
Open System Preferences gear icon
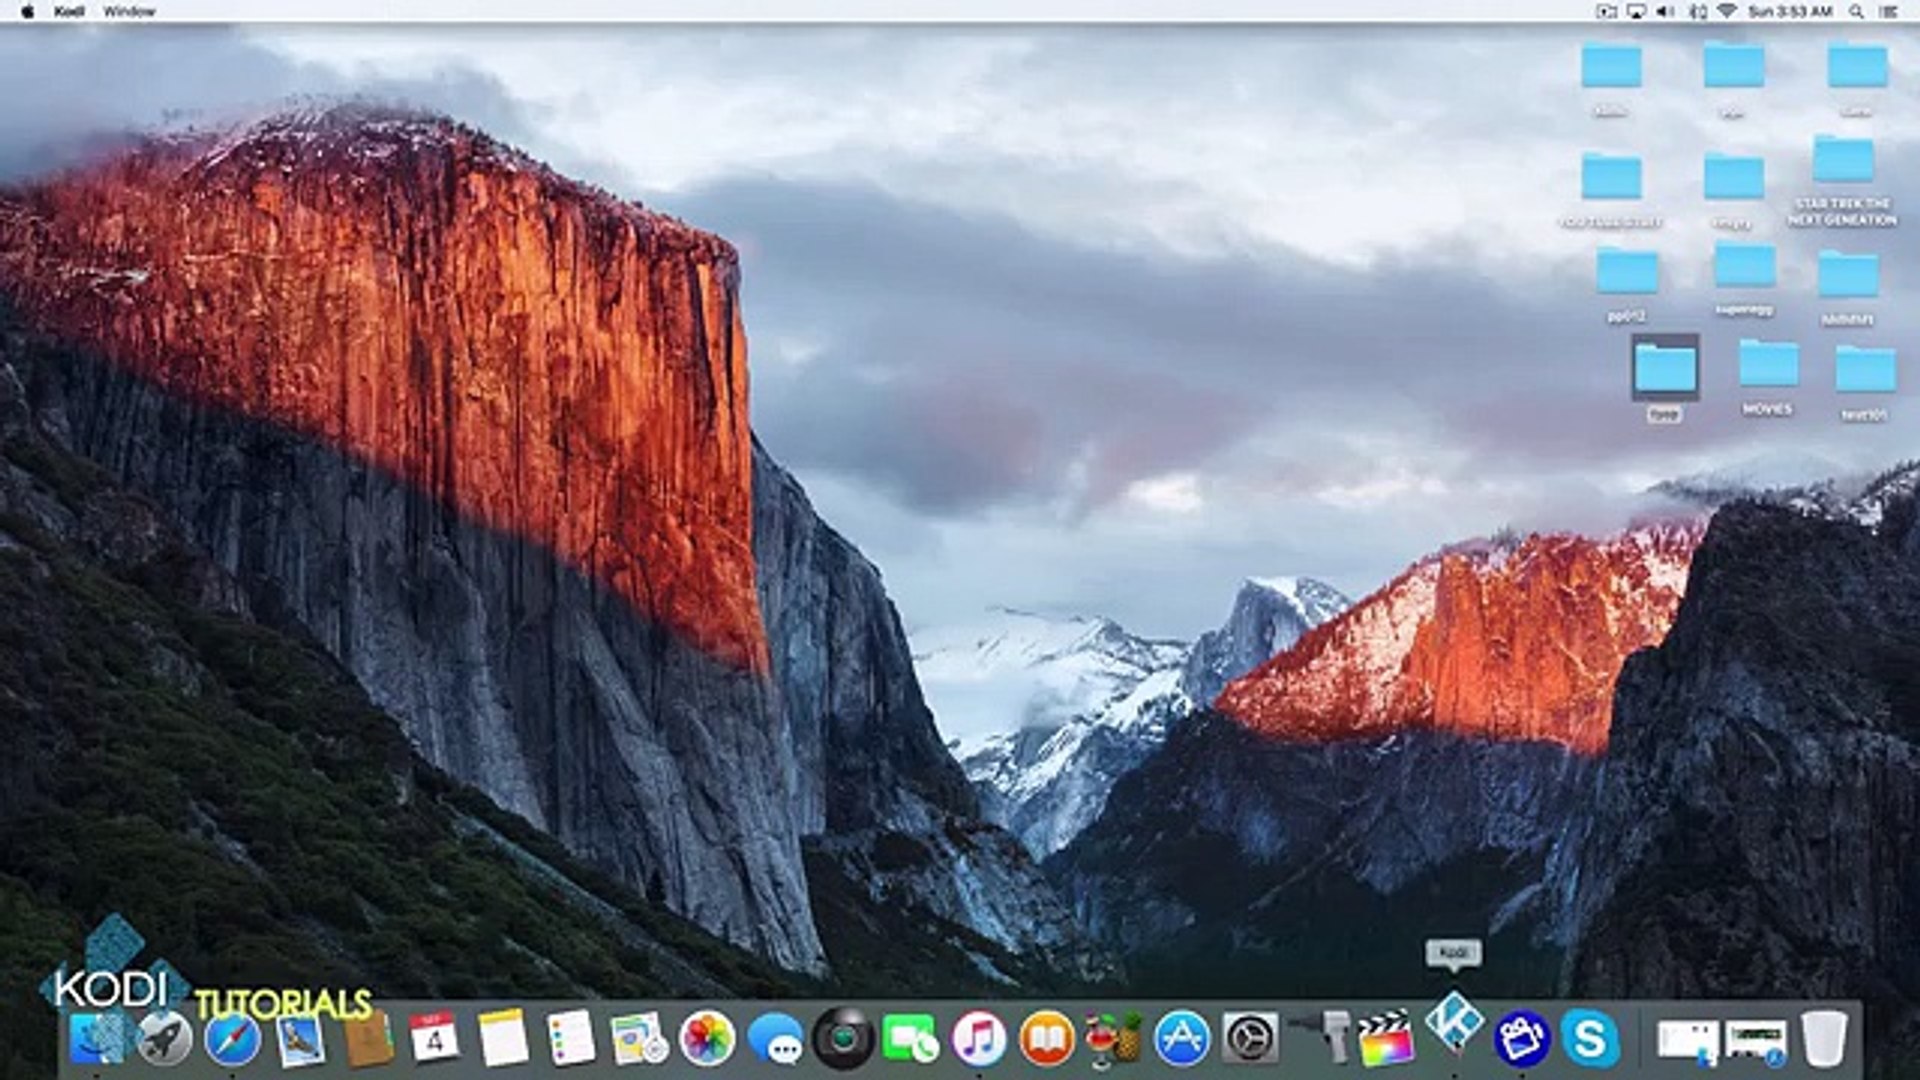pos(1250,1039)
